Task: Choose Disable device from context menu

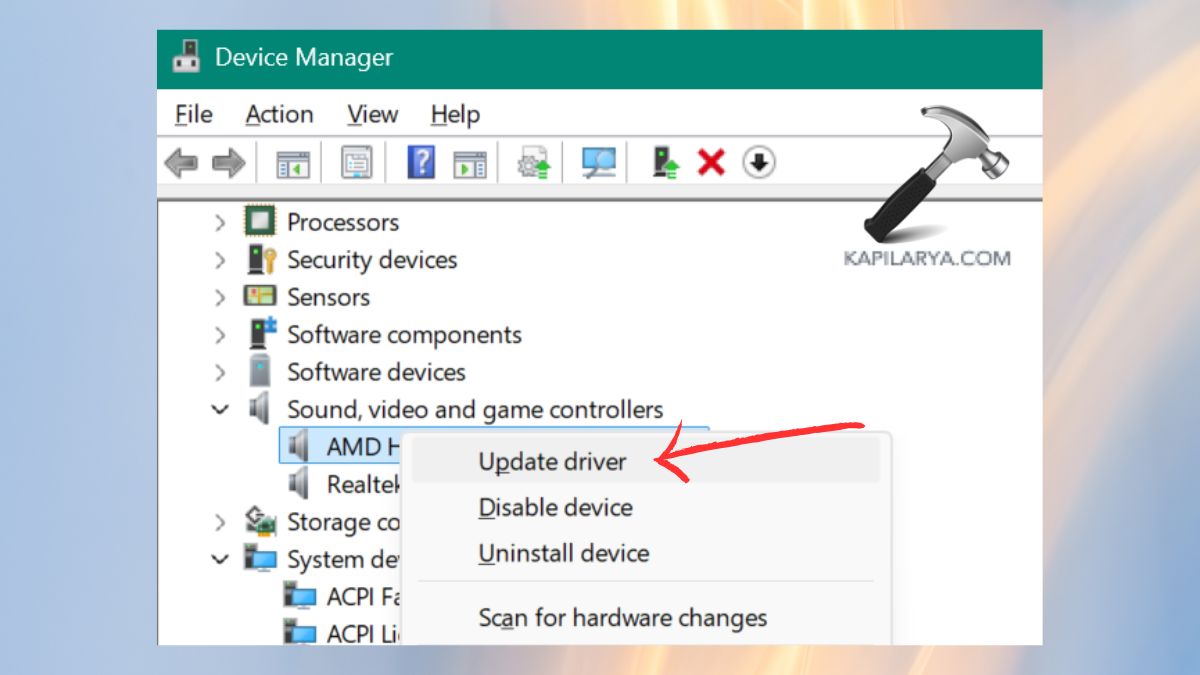Action: [645, 507]
